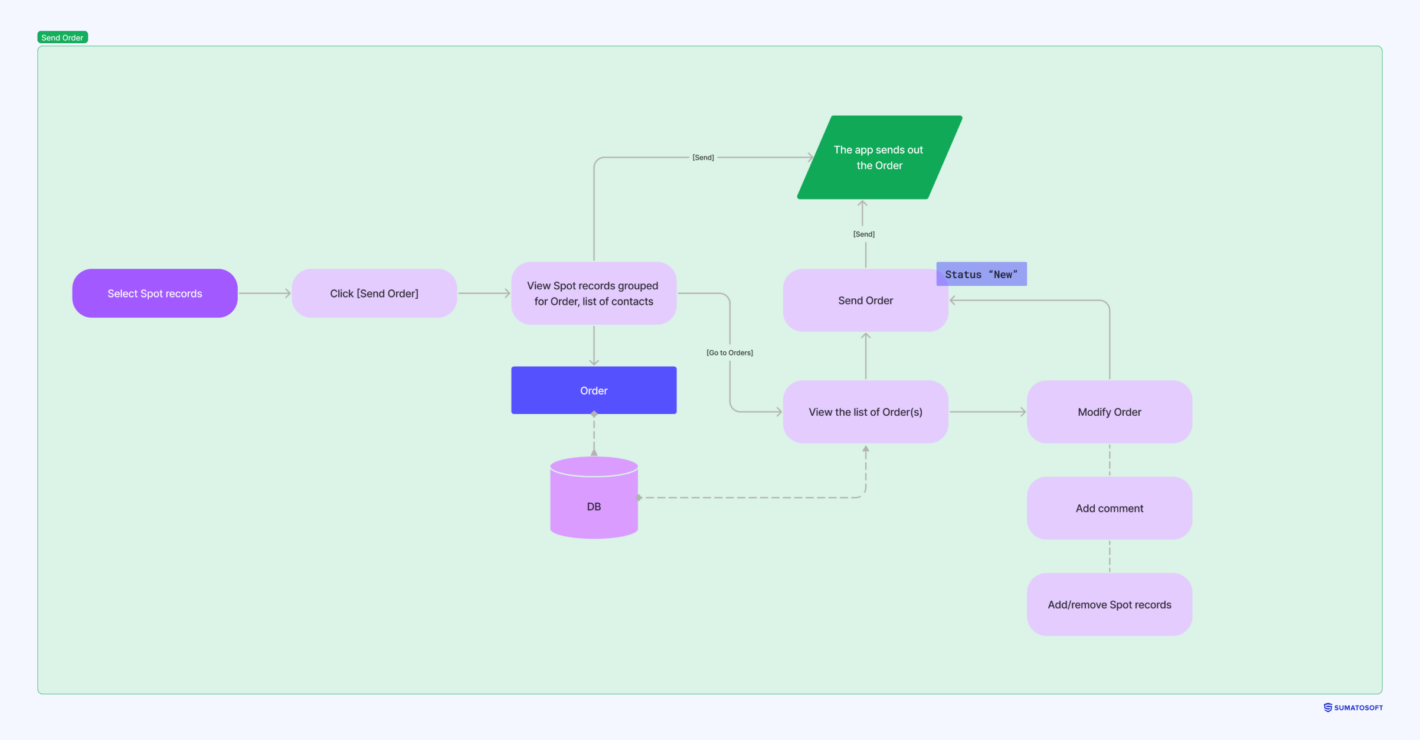Click the "Click [Send Order]" step node
Image resolution: width=1420 pixels, height=740 pixels.
(374, 293)
